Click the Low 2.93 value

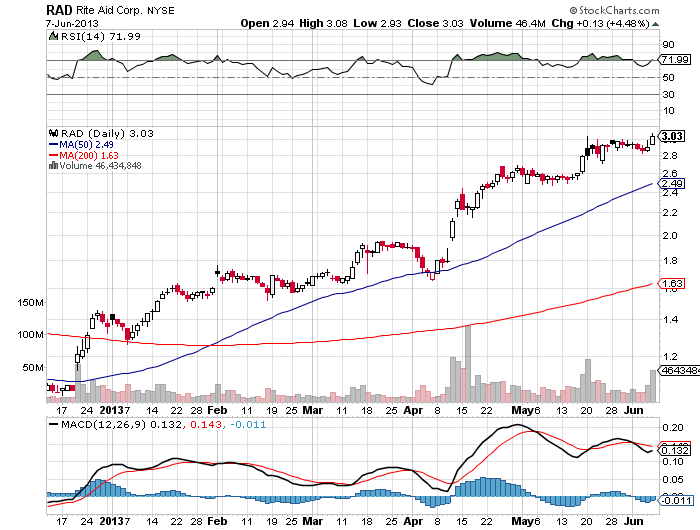[x=378, y=23]
